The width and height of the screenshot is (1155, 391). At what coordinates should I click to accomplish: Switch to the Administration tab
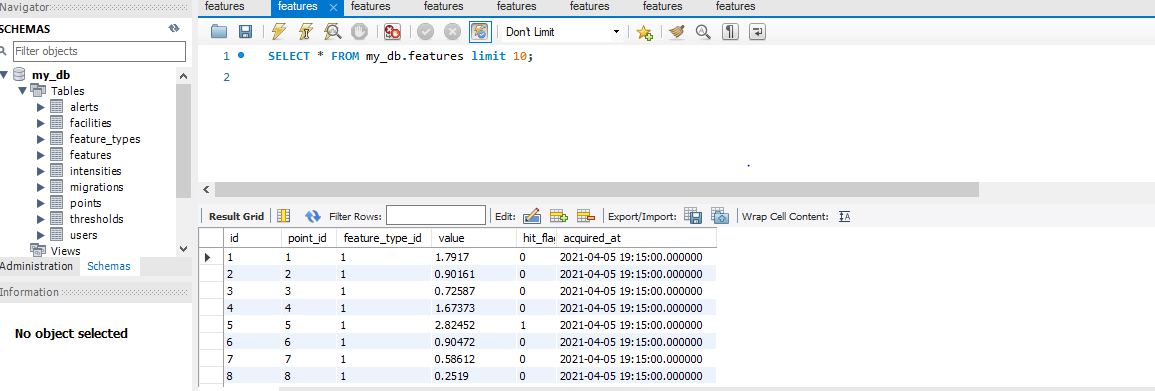click(x=36, y=266)
